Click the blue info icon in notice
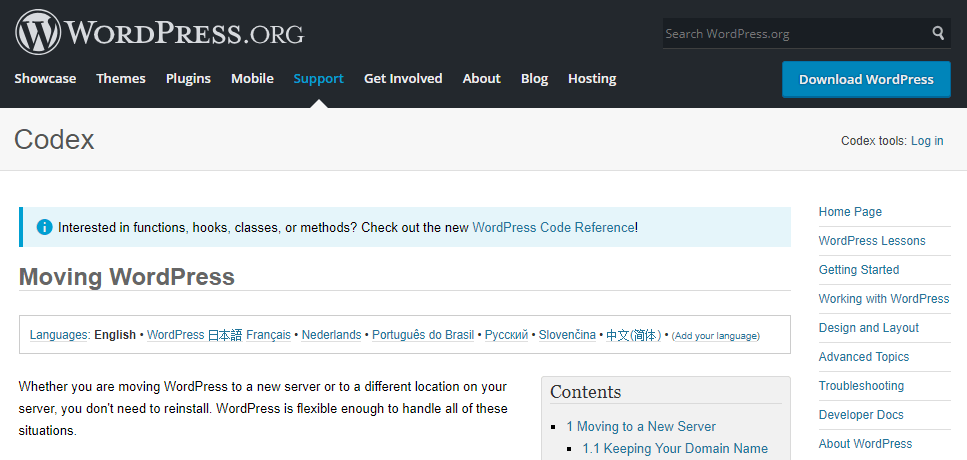 [x=44, y=227]
